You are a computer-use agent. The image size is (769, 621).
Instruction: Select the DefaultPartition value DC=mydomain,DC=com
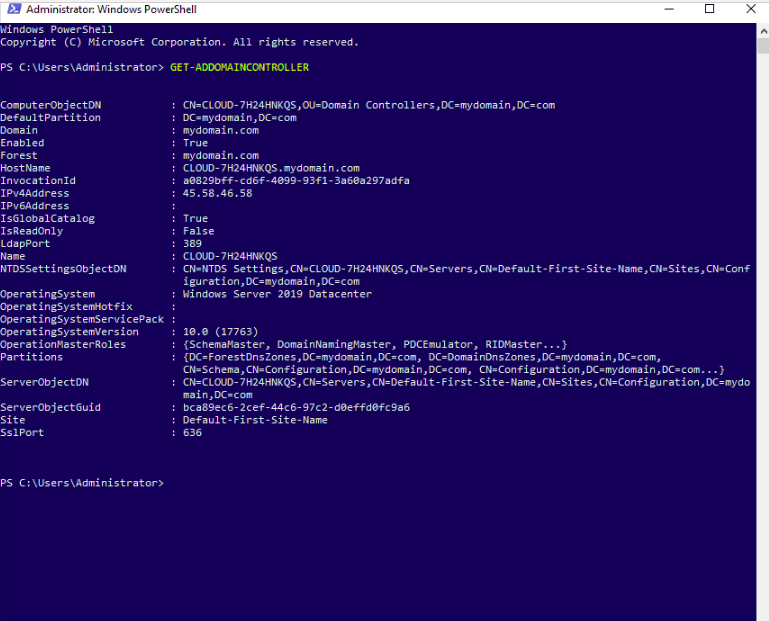pos(239,118)
